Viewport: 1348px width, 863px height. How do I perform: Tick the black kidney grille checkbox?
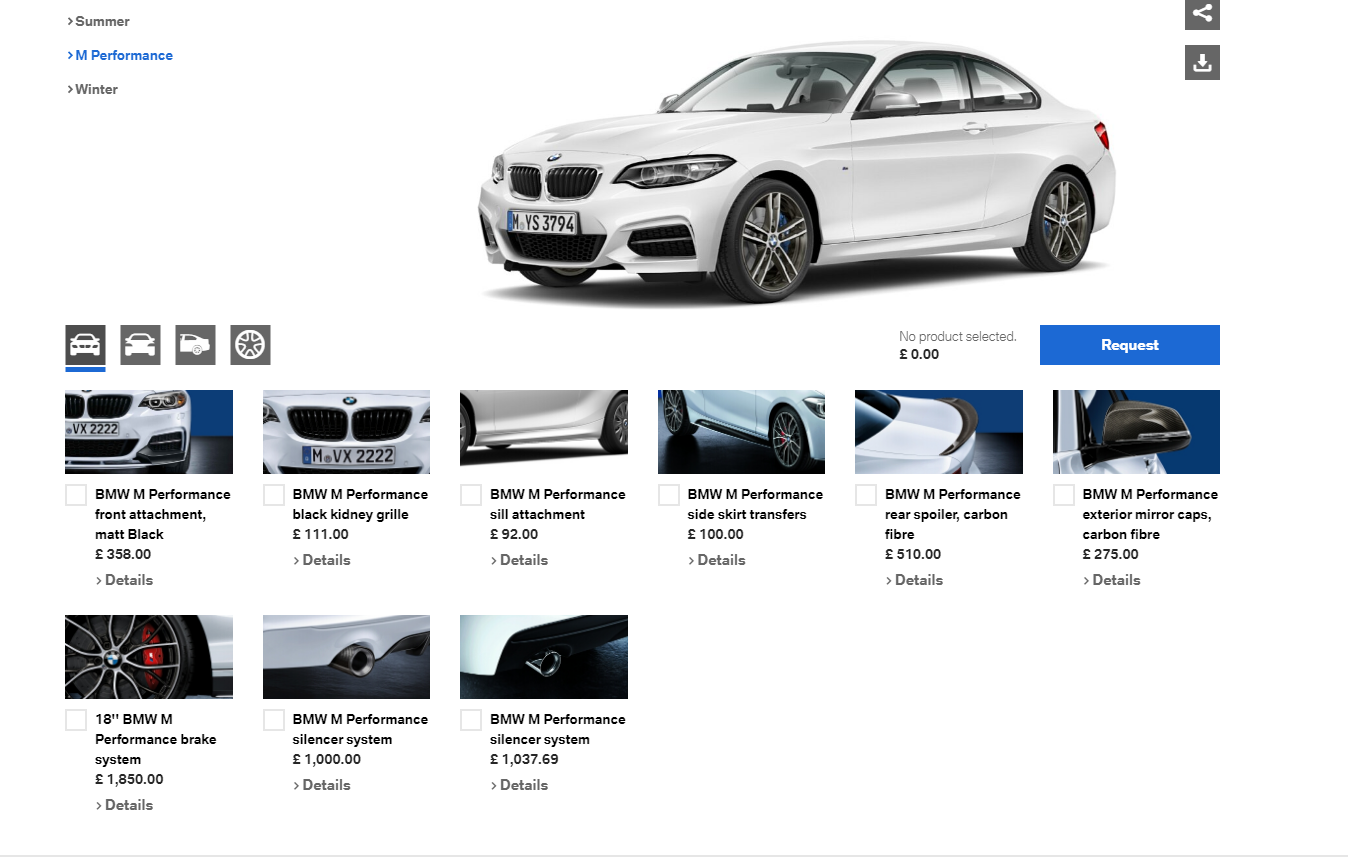(x=274, y=495)
